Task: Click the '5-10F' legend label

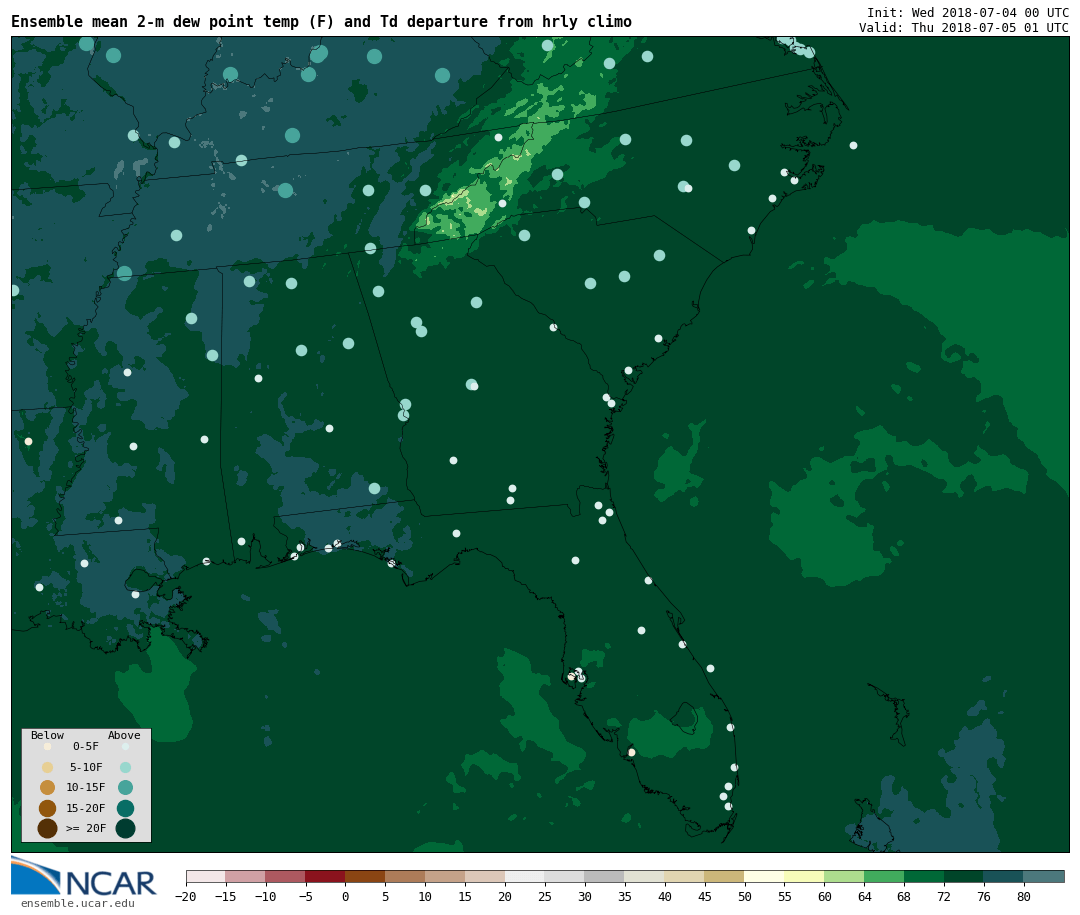Action: click(x=86, y=767)
